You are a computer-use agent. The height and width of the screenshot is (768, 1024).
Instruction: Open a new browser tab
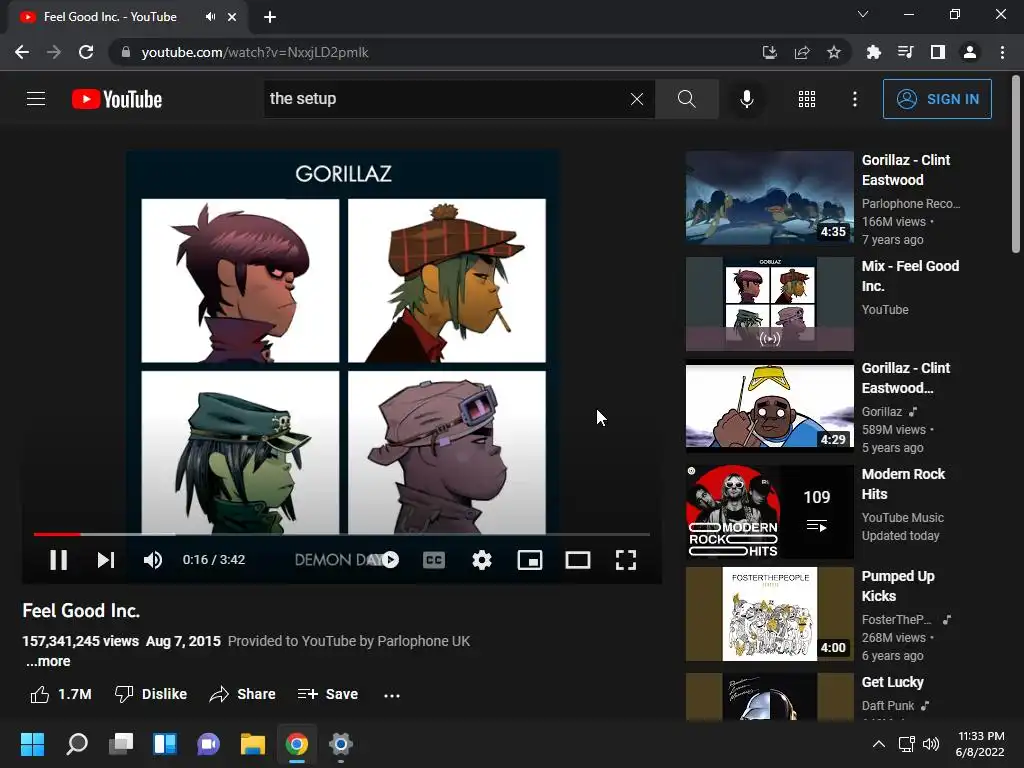270,17
